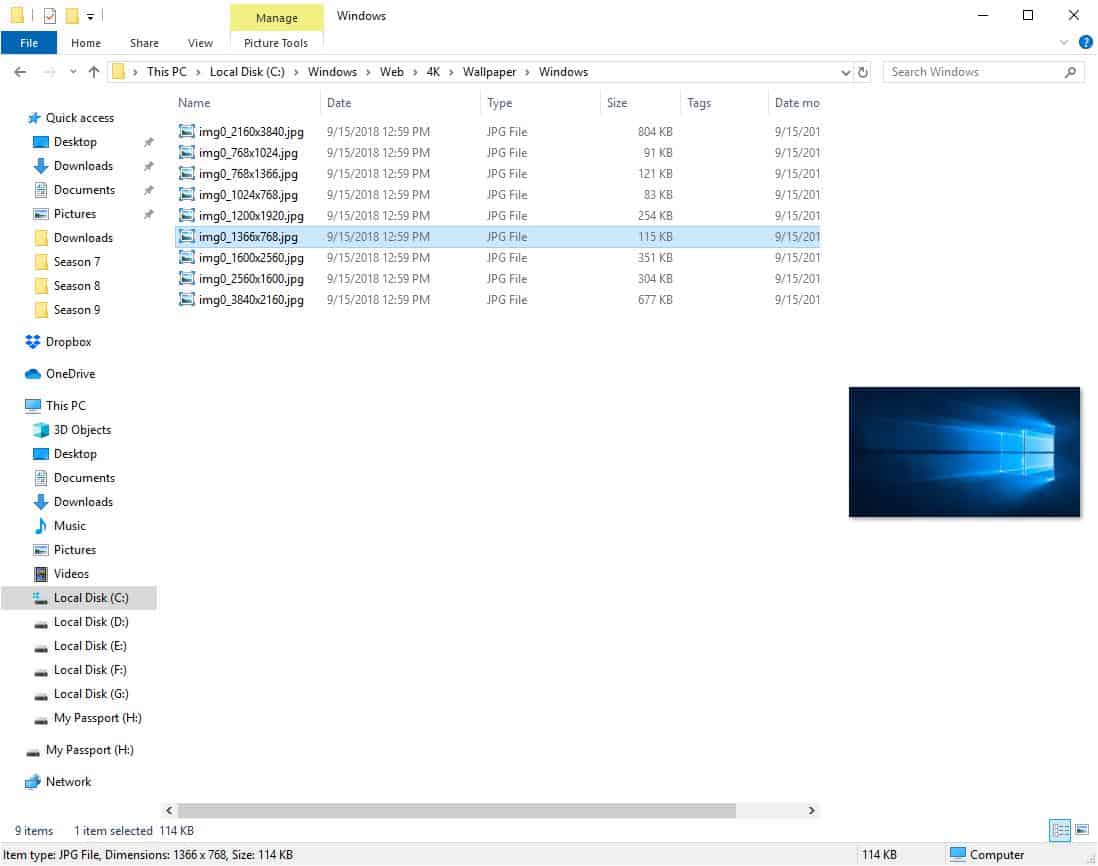1098x866 pixels.
Task: Refresh the current folder view
Action: (x=863, y=72)
